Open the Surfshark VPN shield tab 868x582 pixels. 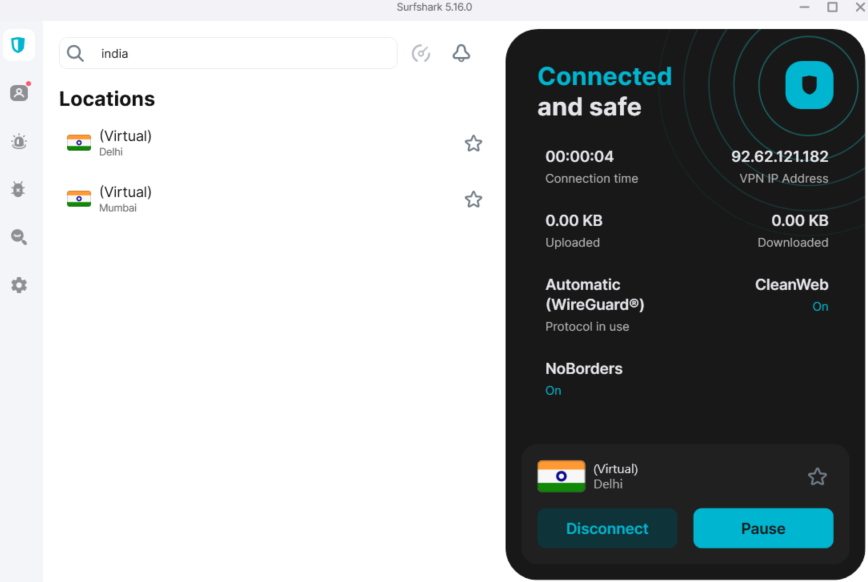(x=19, y=45)
